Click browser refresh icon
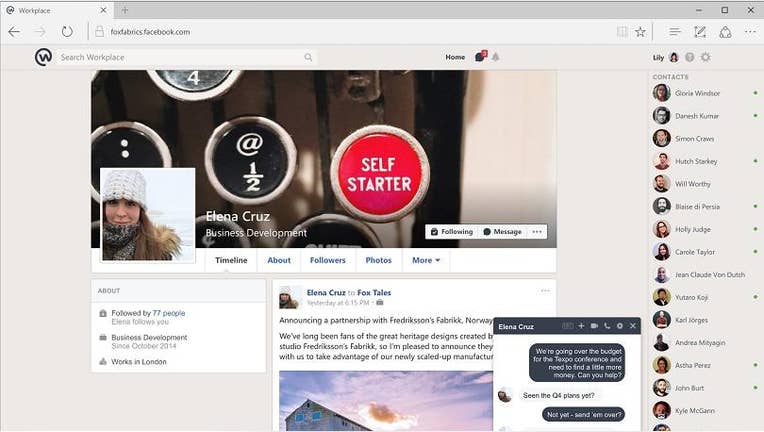The image size is (764, 432). click(67, 32)
